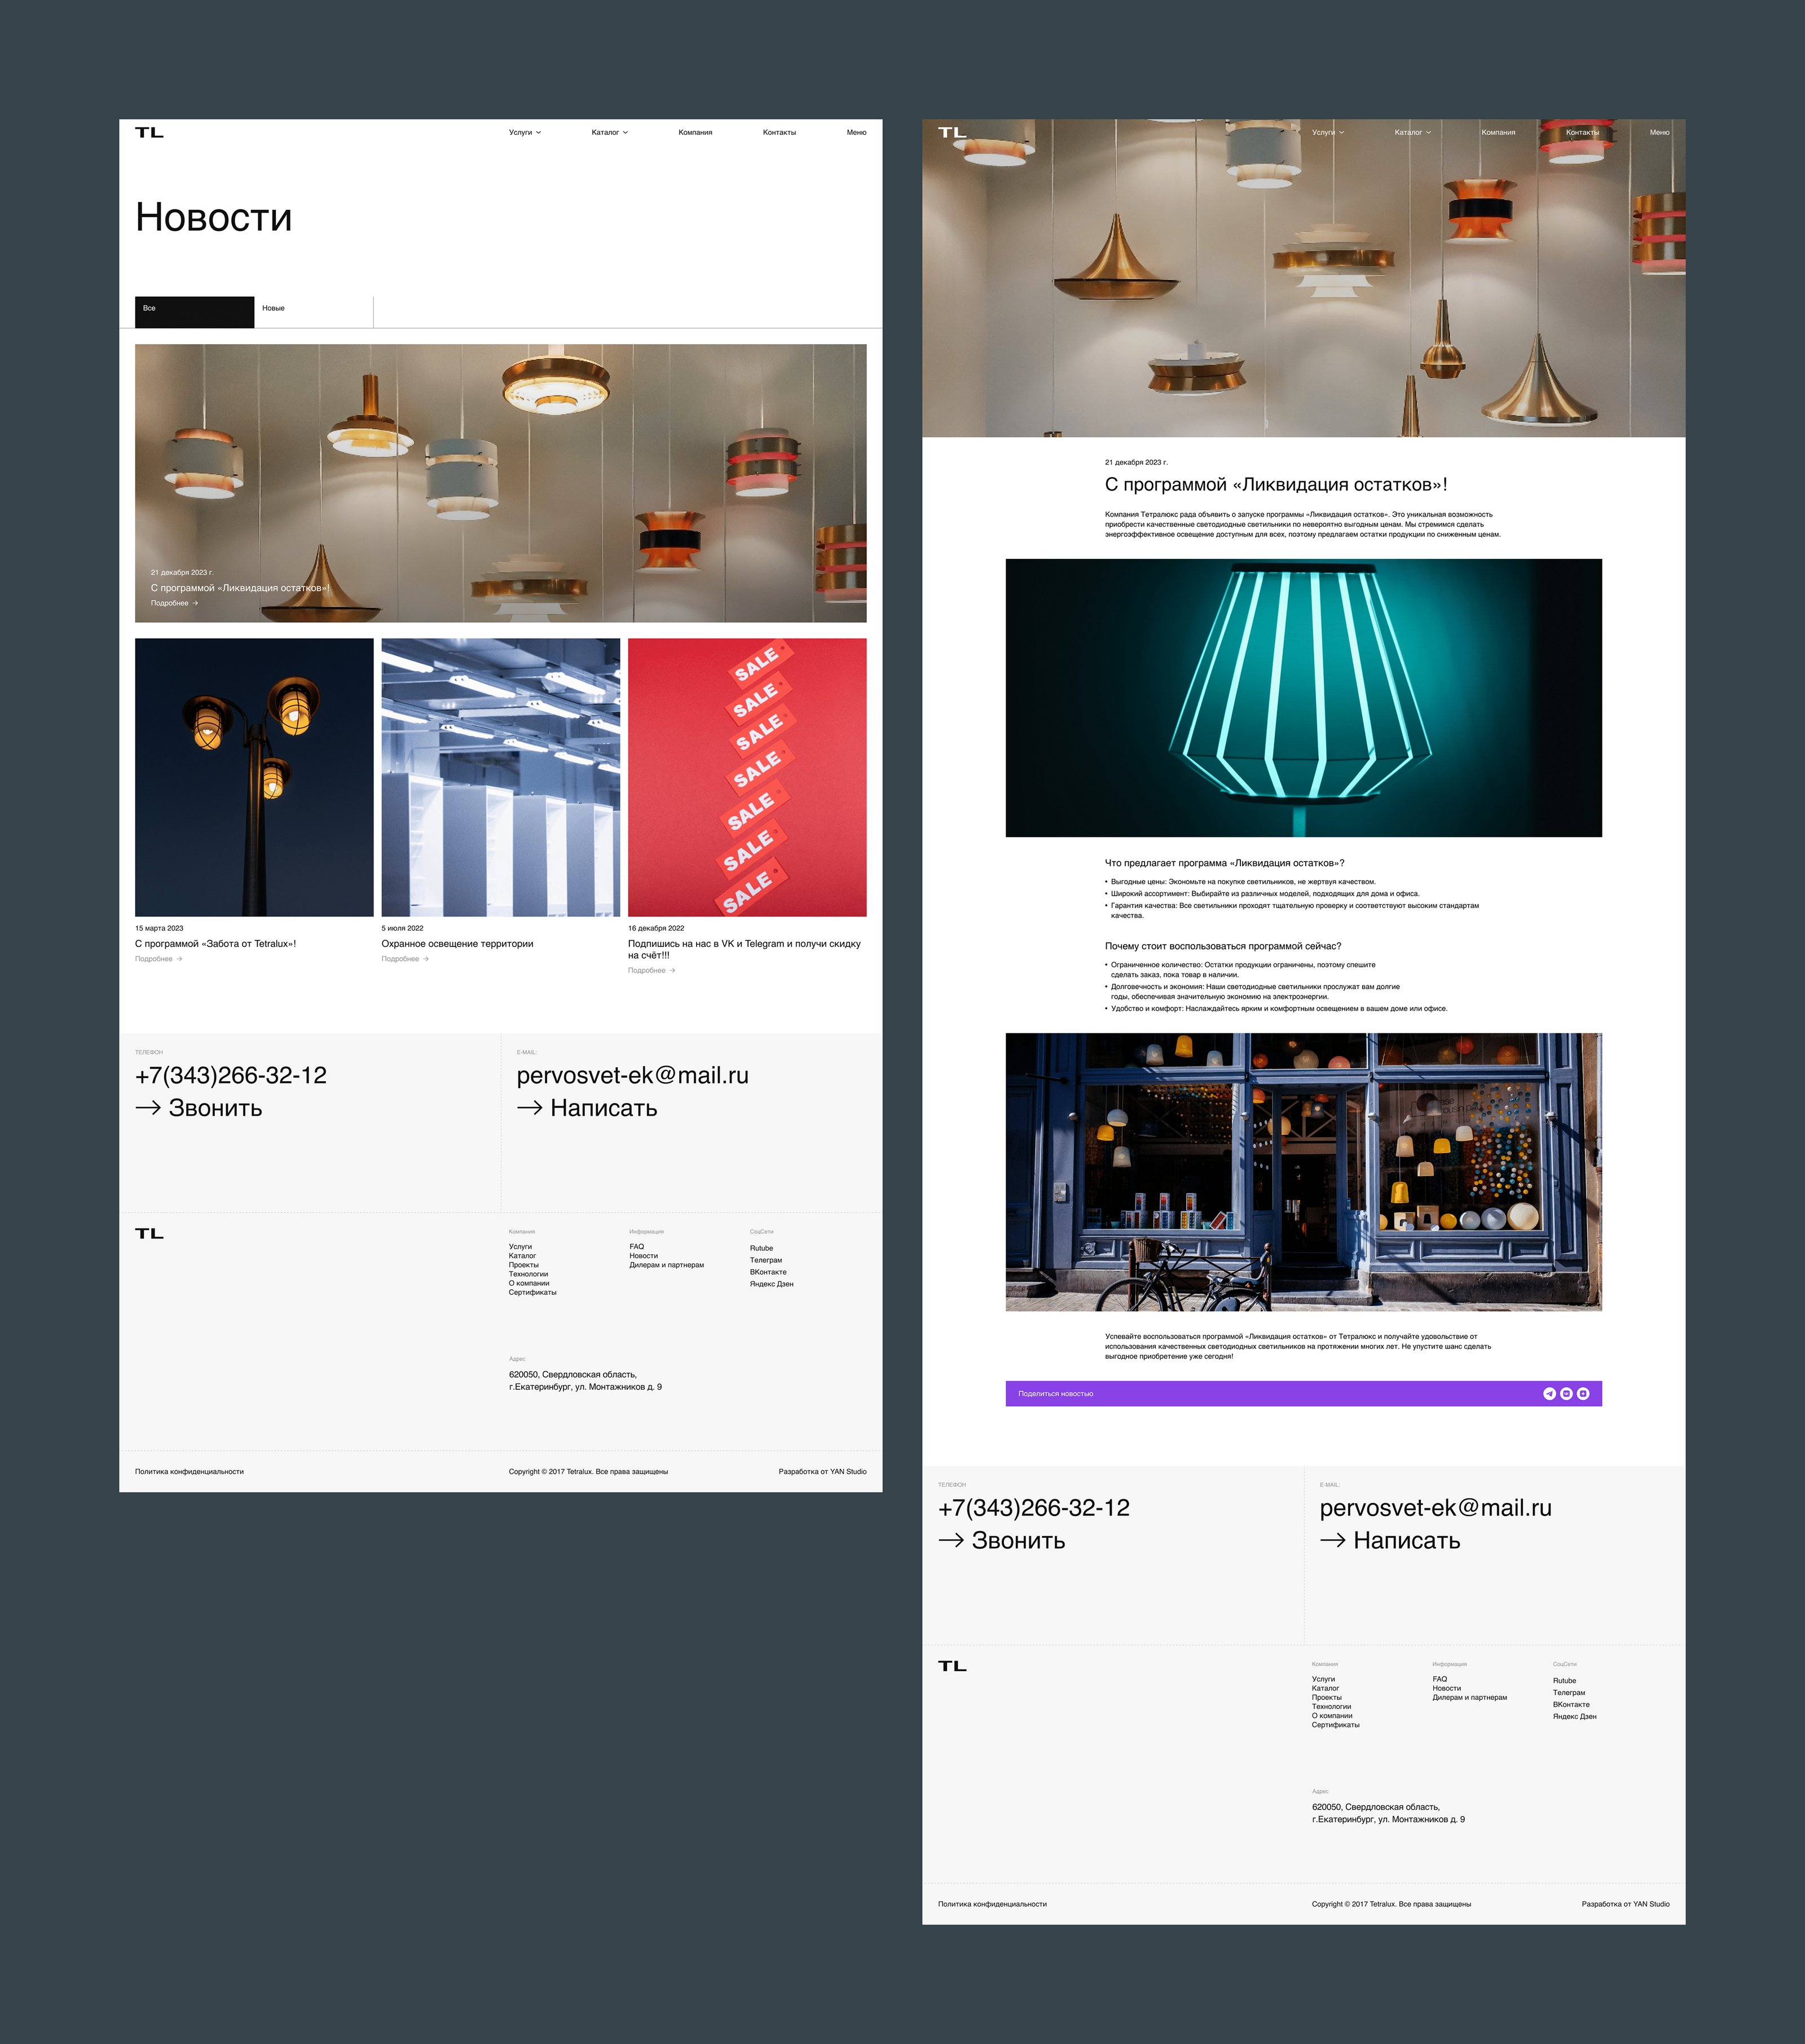
Task: Click the arrow next to «Написать» on the right page
Action: 1332,1540
